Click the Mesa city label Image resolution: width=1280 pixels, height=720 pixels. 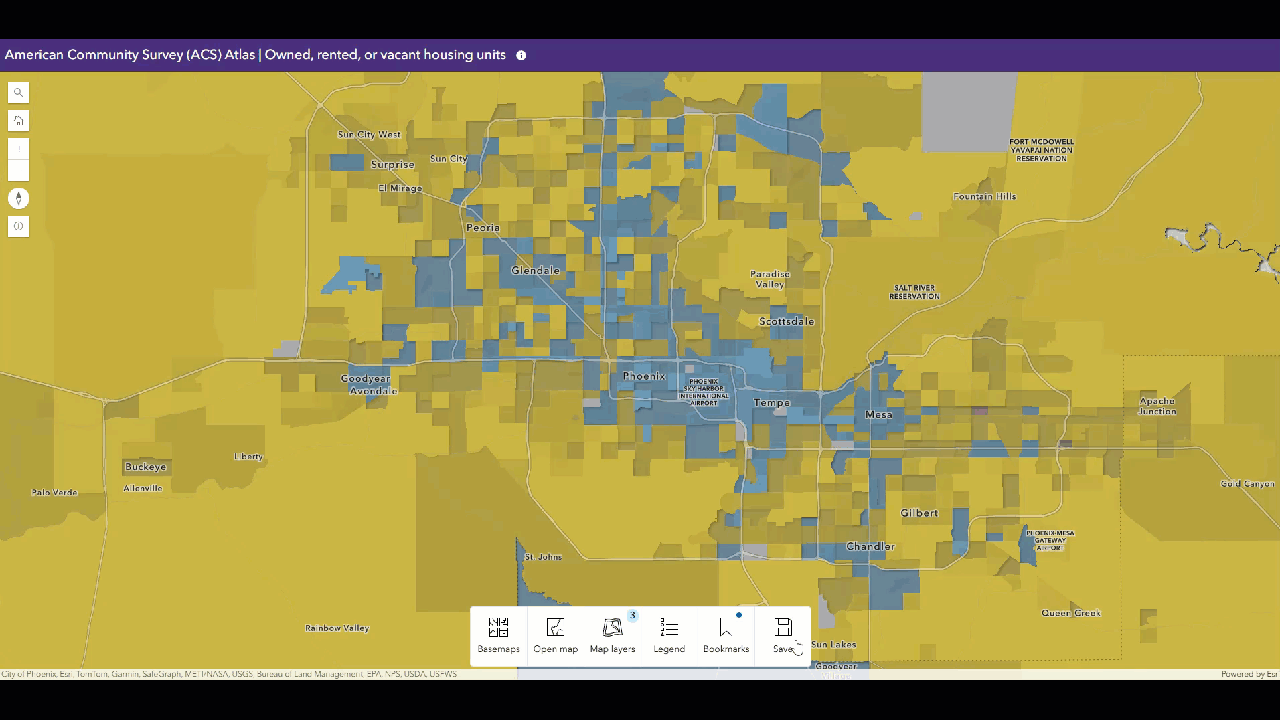pos(878,414)
